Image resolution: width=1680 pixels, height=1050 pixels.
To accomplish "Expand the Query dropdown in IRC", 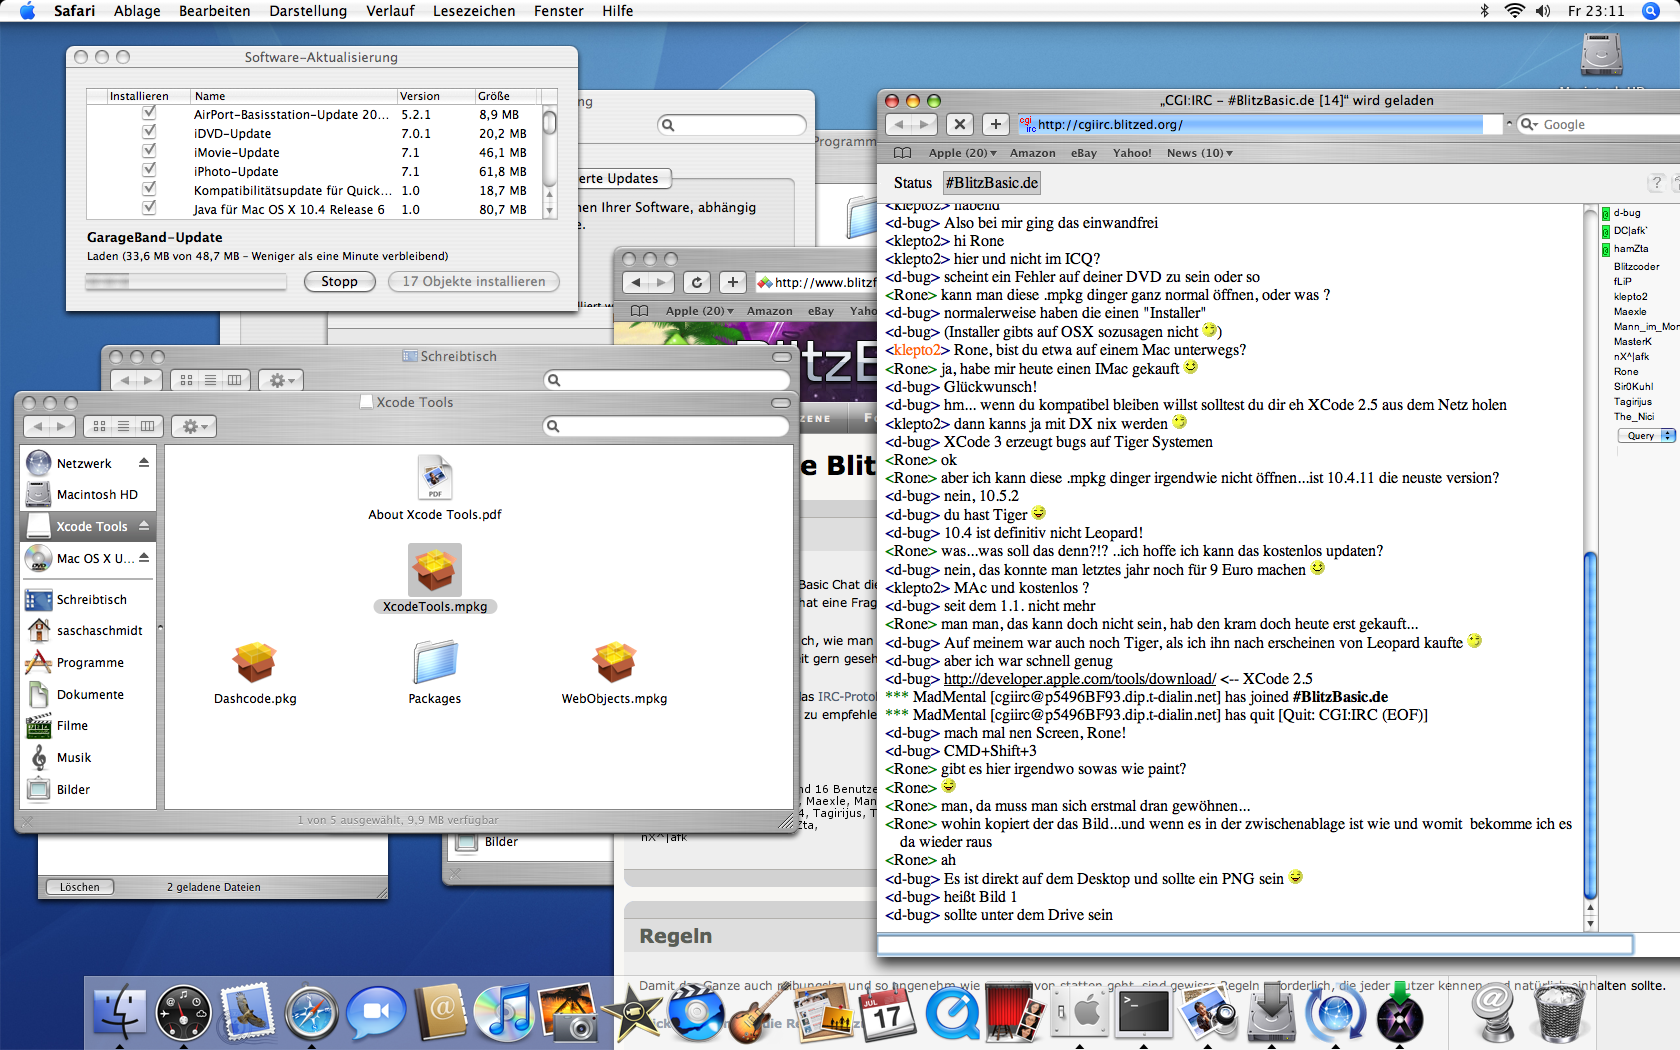I will (1646, 435).
